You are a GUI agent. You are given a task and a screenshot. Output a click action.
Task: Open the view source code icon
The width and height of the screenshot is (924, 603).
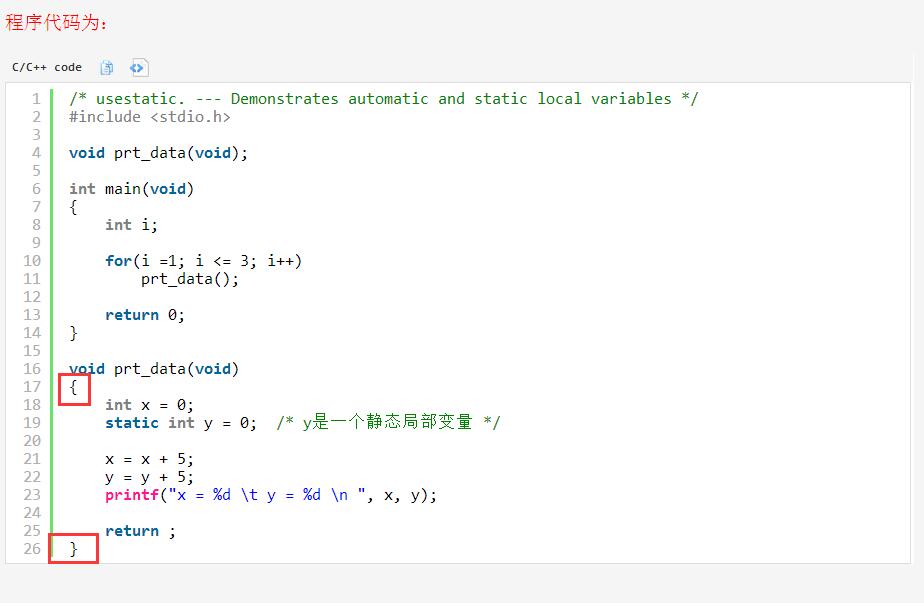[138, 68]
